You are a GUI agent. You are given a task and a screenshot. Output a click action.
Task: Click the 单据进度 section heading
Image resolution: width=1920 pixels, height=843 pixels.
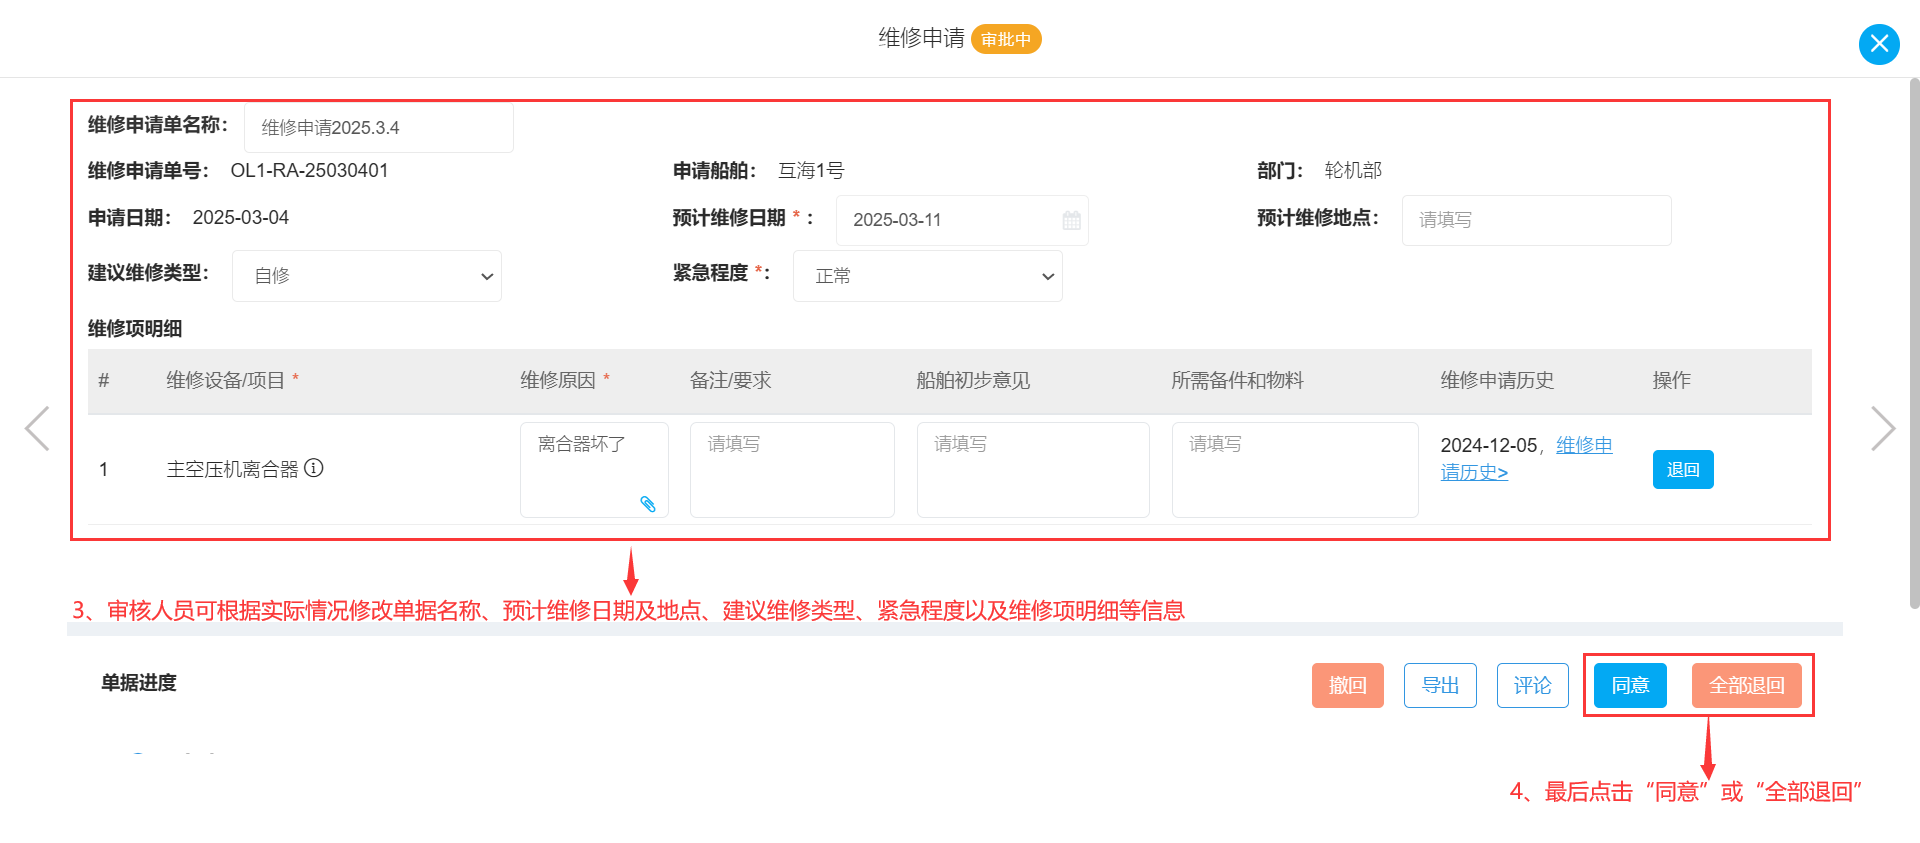point(139,683)
